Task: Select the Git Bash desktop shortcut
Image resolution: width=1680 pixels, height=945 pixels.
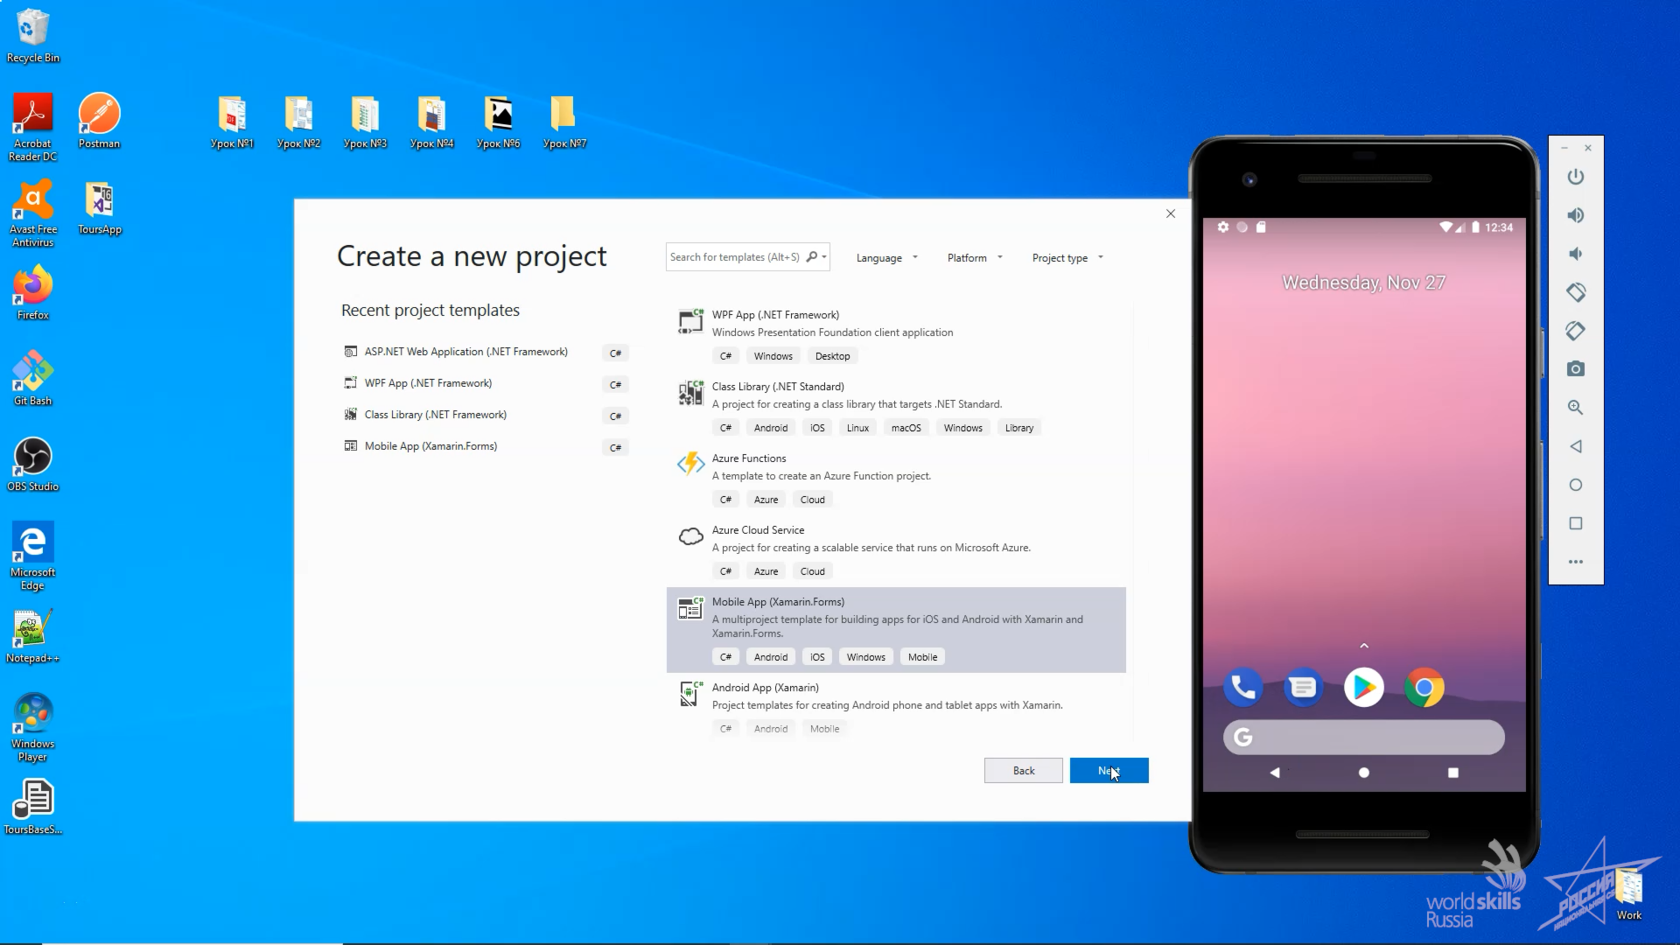Action: tap(32, 378)
